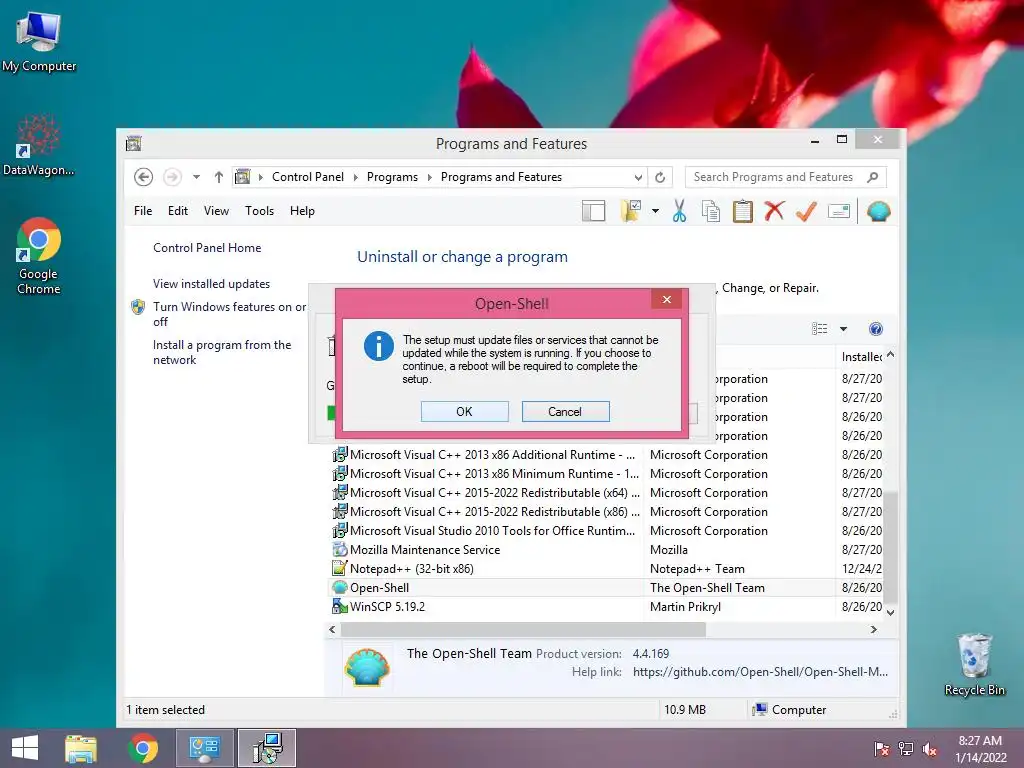This screenshot has width=1024, height=768.
Task: Select the Notepad++ (32-bit x86) row
Action: coord(607,569)
